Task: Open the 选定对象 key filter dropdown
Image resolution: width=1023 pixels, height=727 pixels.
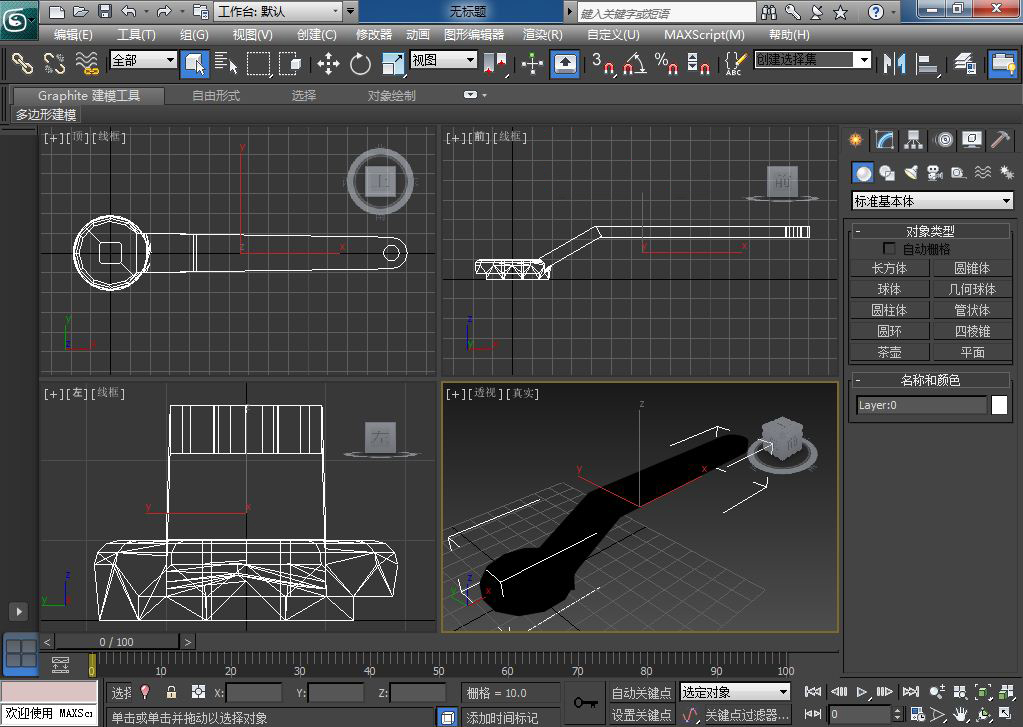Action: click(735, 692)
